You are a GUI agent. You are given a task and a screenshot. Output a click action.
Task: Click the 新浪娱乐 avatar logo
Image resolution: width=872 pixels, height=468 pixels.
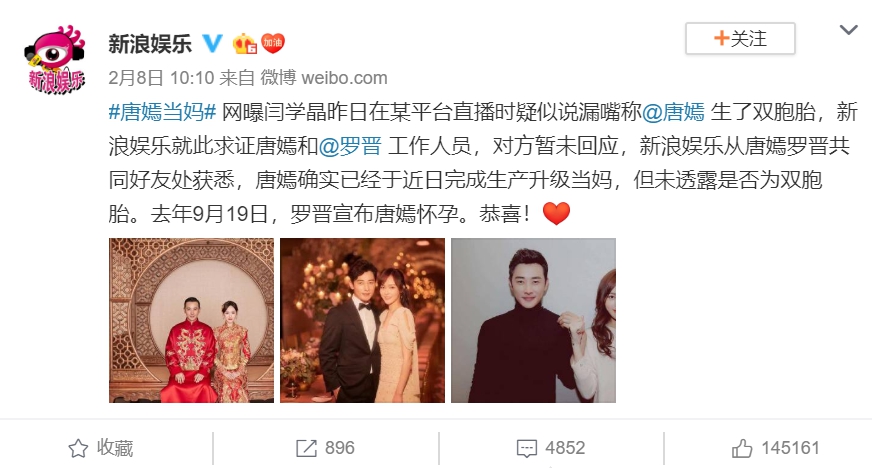click(x=54, y=59)
